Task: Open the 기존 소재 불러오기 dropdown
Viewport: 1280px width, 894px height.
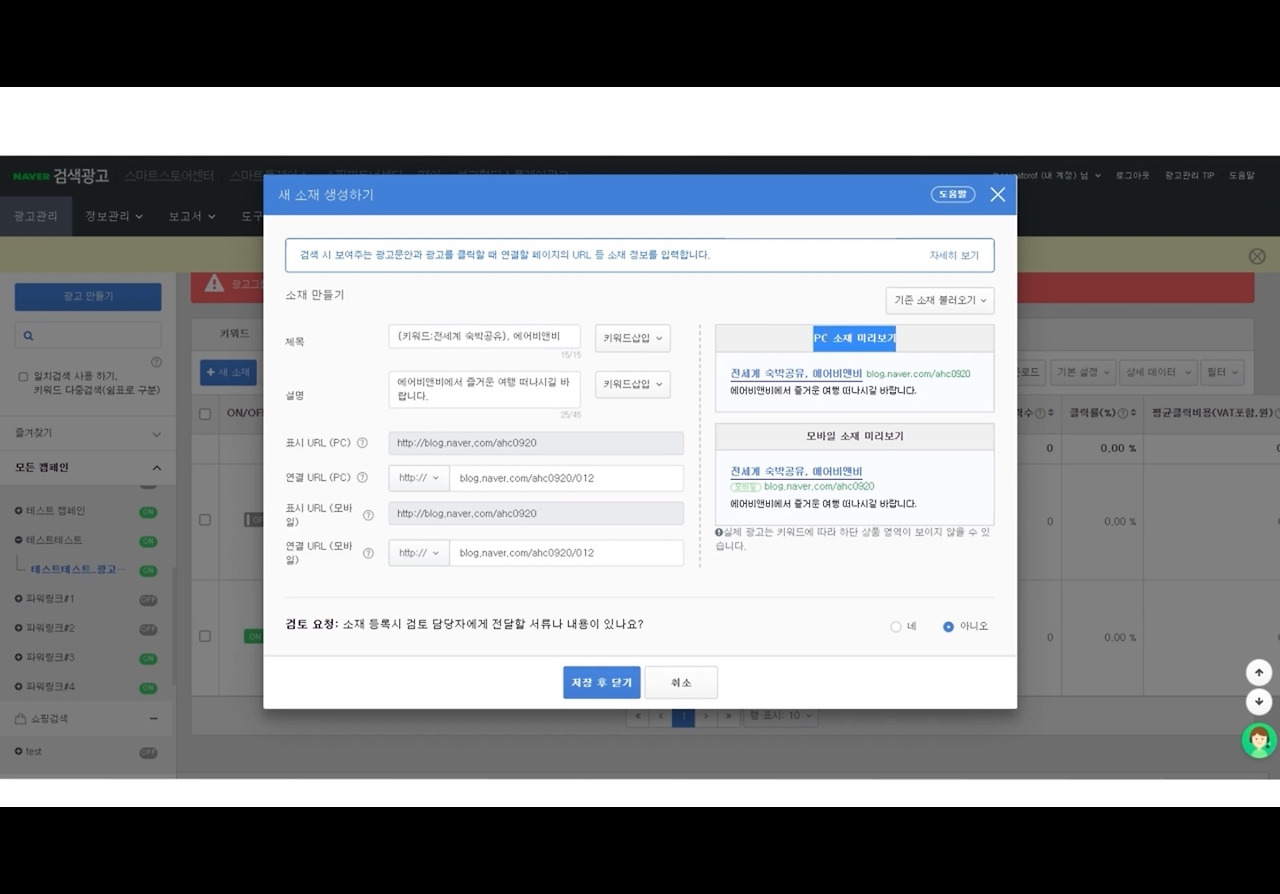Action: [x=940, y=300]
